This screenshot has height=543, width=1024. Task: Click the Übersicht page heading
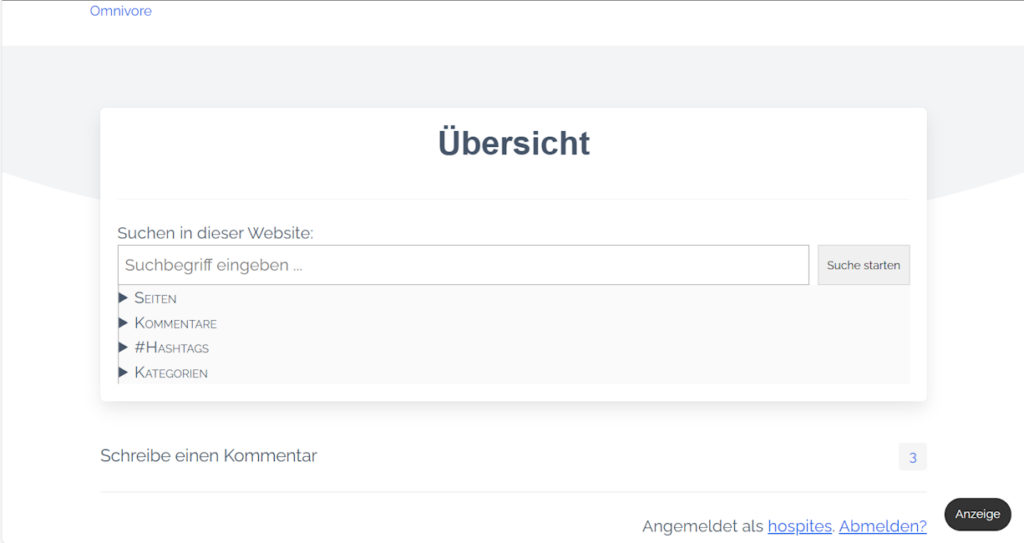[514, 143]
